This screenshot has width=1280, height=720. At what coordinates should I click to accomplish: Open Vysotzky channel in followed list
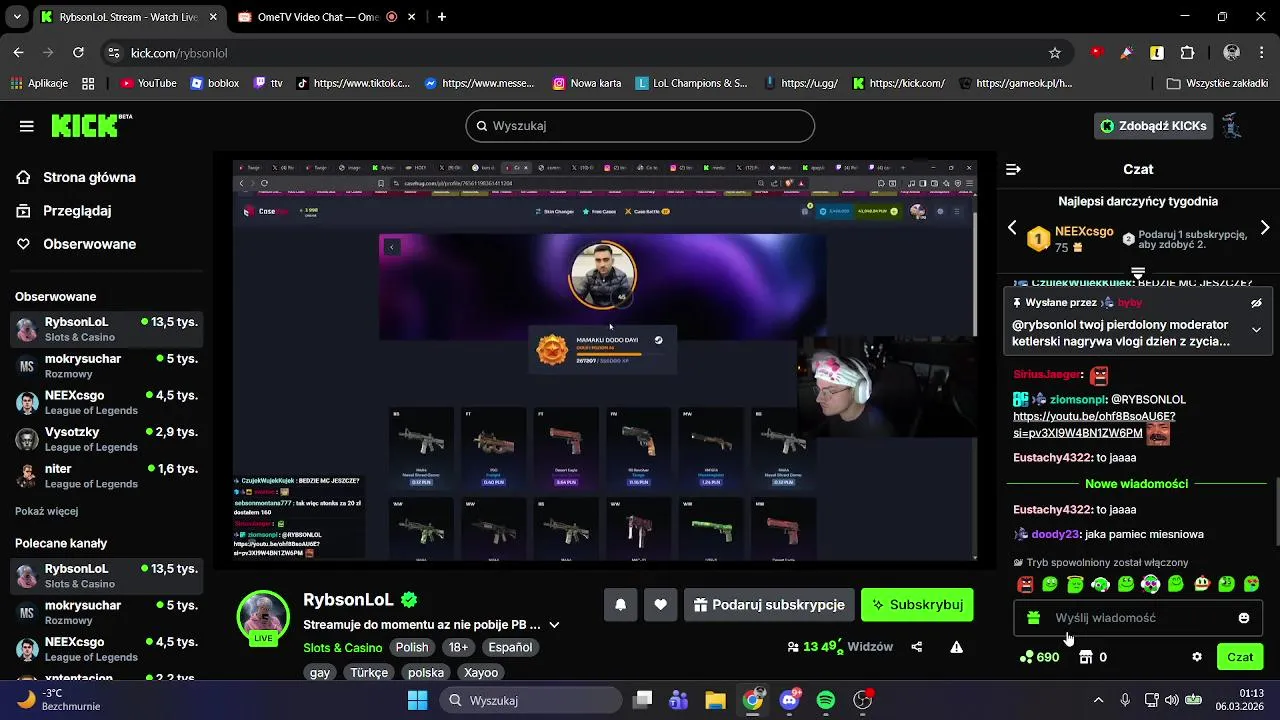coord(106,439)
